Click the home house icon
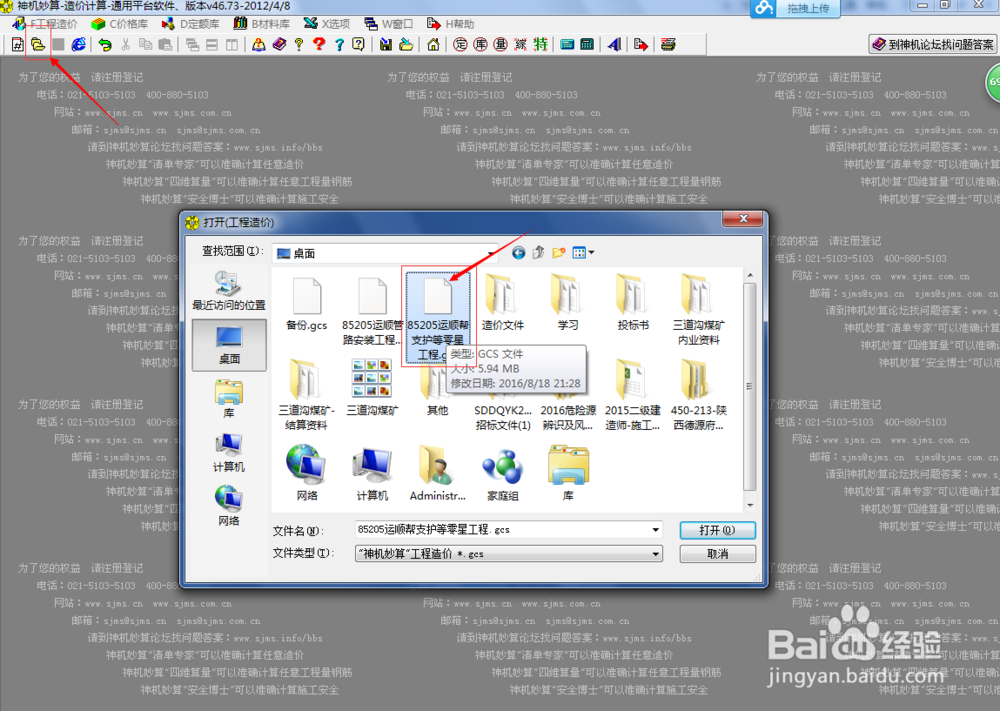 click(433, 44)
